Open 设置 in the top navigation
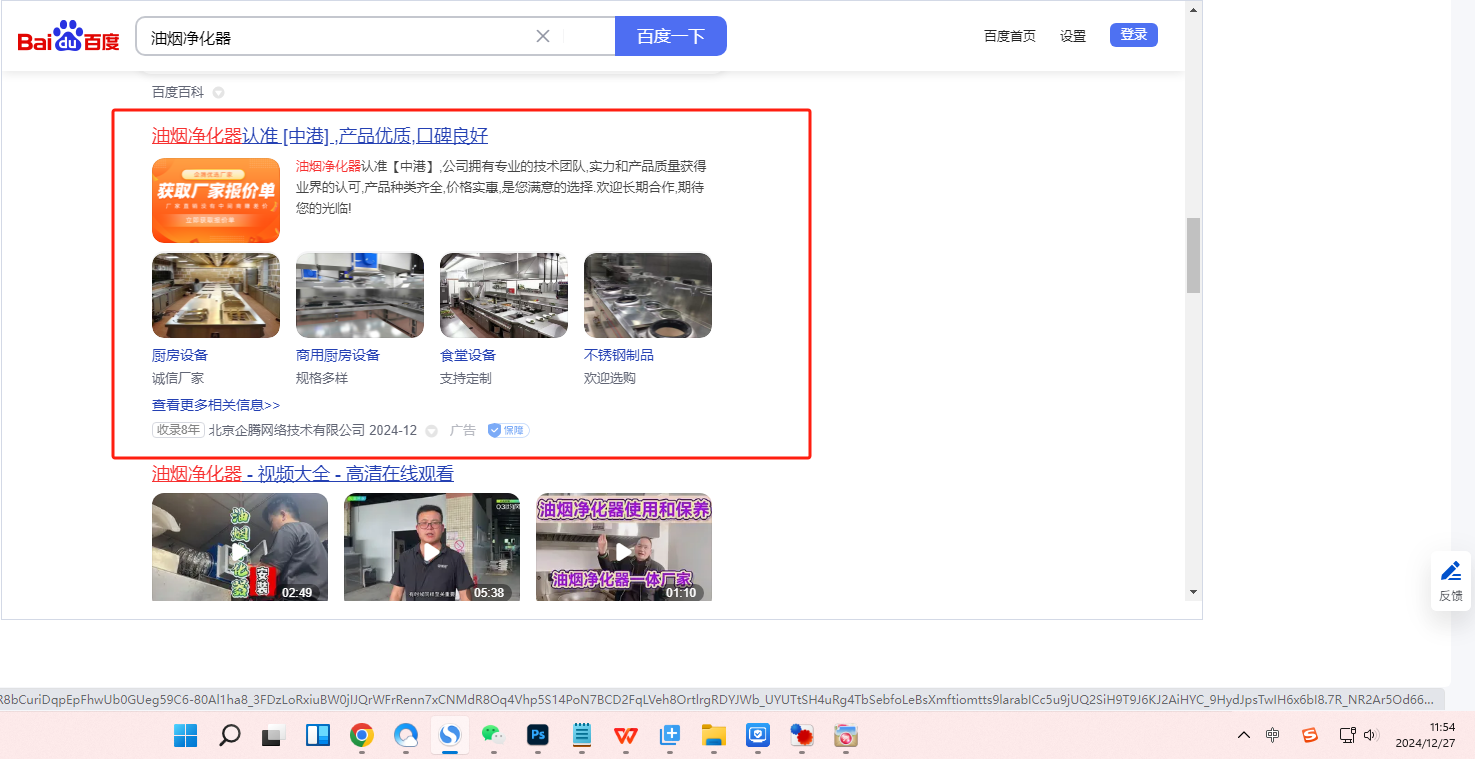 click(1072, 36)
